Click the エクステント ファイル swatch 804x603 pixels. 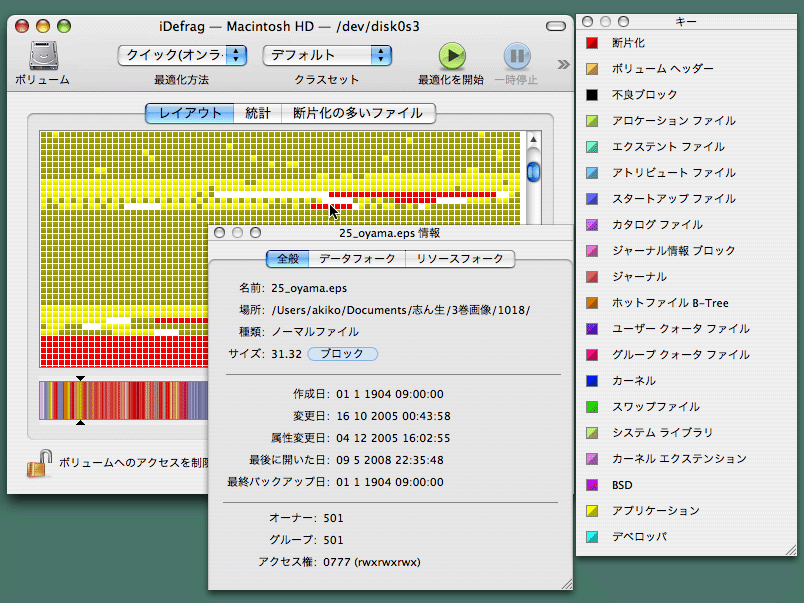(x=592, y=147)
